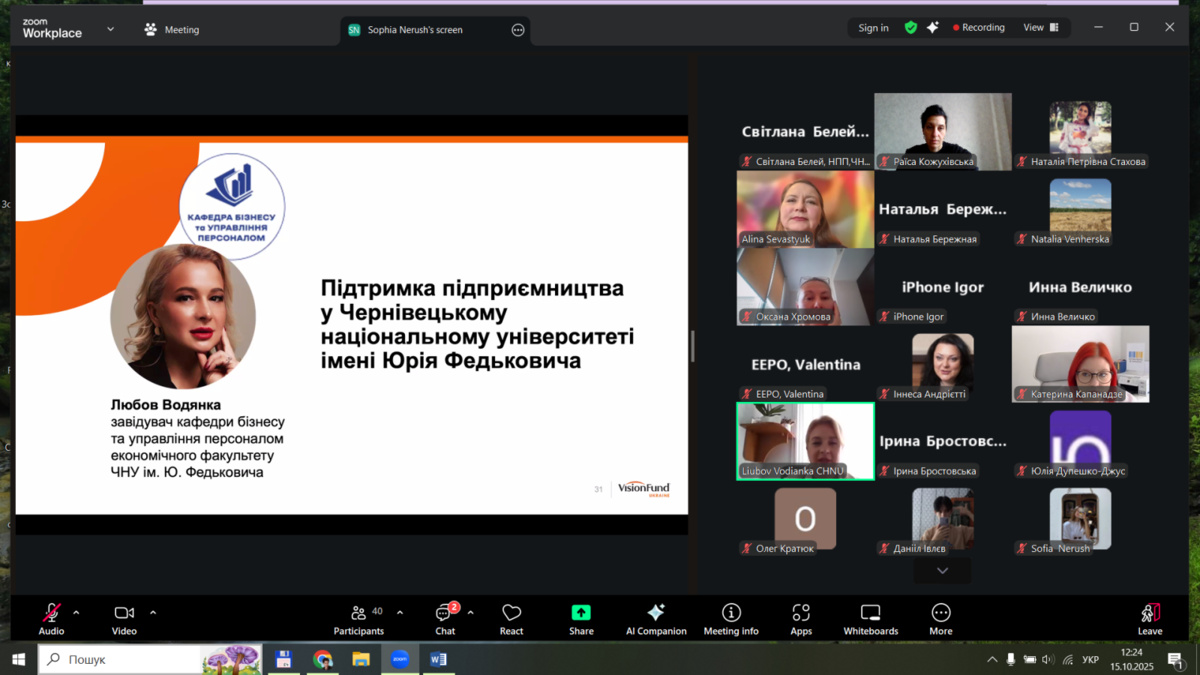Toggle the camera with Video button
The width and height of the screenshot is (1200, 675).
click(x=124, y=618)
